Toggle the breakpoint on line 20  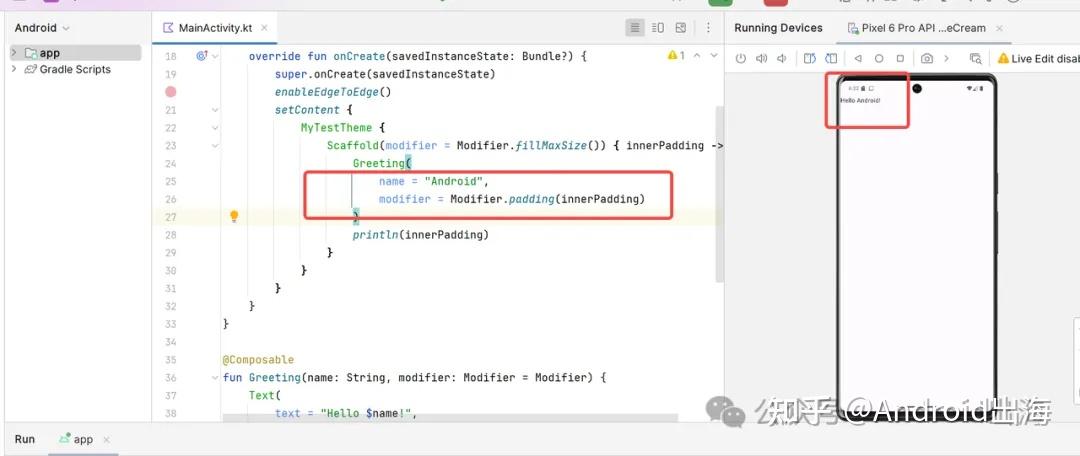click(170, 92)
